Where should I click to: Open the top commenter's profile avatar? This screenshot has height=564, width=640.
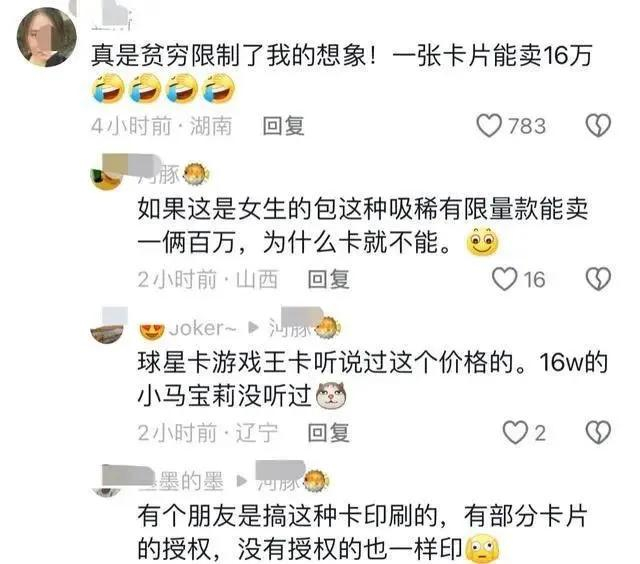(47, 37)
